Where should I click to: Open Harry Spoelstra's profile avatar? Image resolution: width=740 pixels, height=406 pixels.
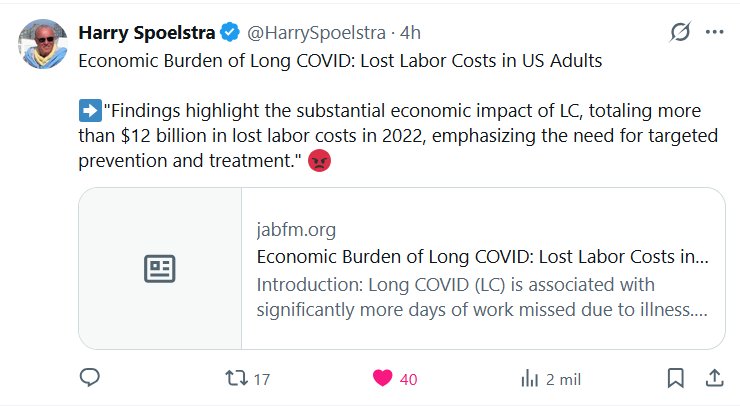tap(40, 40)
